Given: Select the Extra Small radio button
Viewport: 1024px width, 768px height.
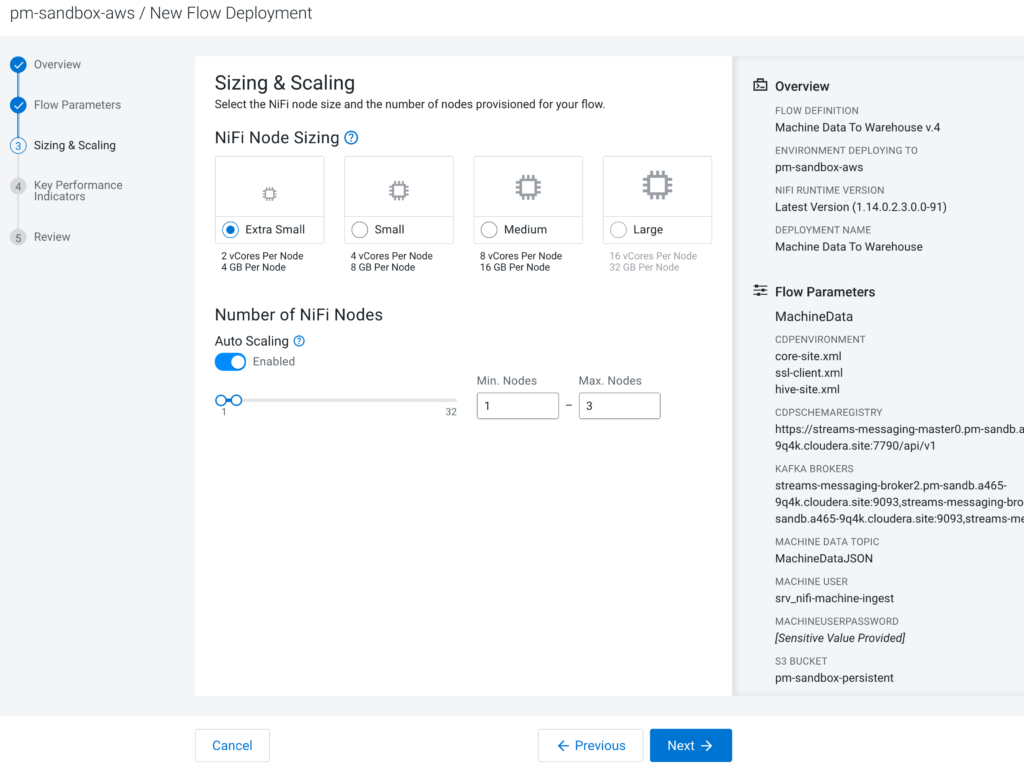Looking at the screenshot, I should pos(231,230).
